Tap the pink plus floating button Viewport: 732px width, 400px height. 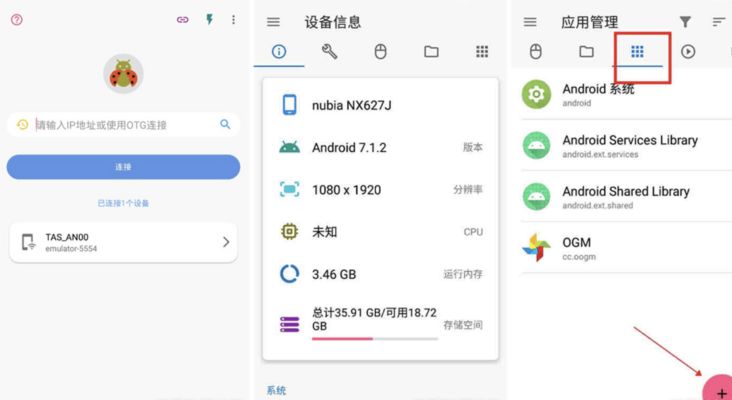click(x=718, y=388)
